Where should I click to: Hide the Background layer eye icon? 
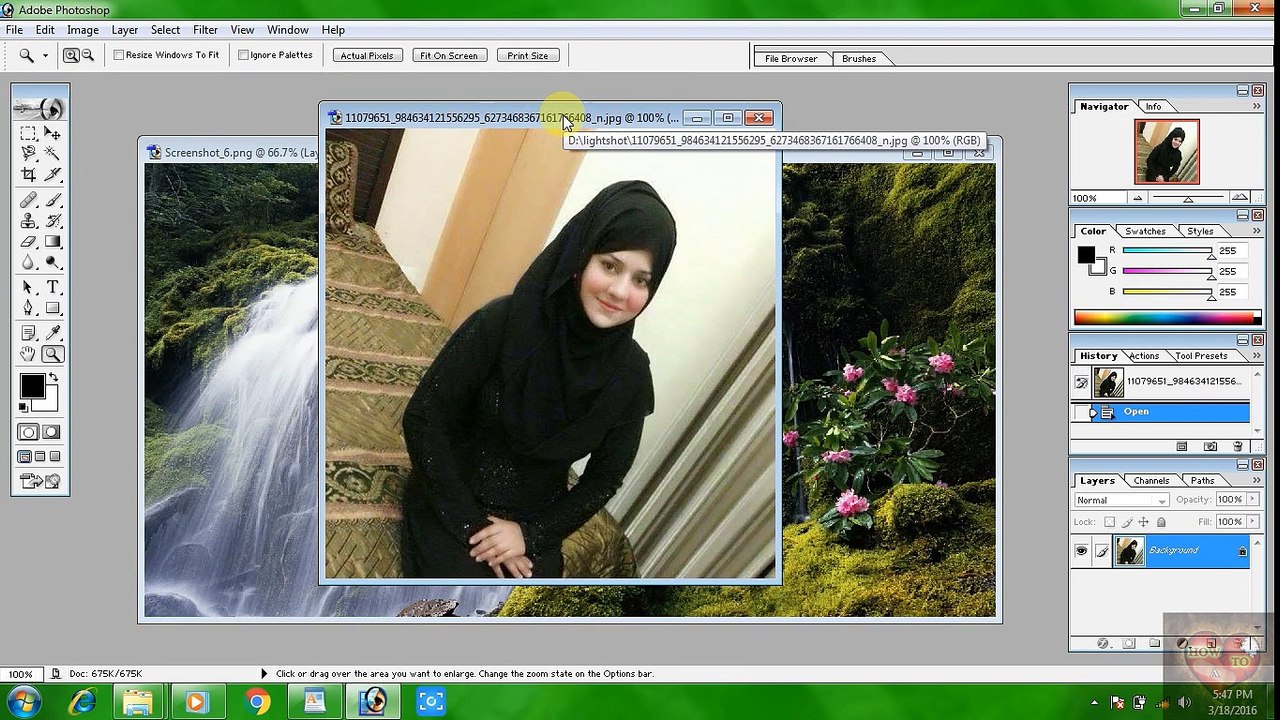click(1081, 551)
